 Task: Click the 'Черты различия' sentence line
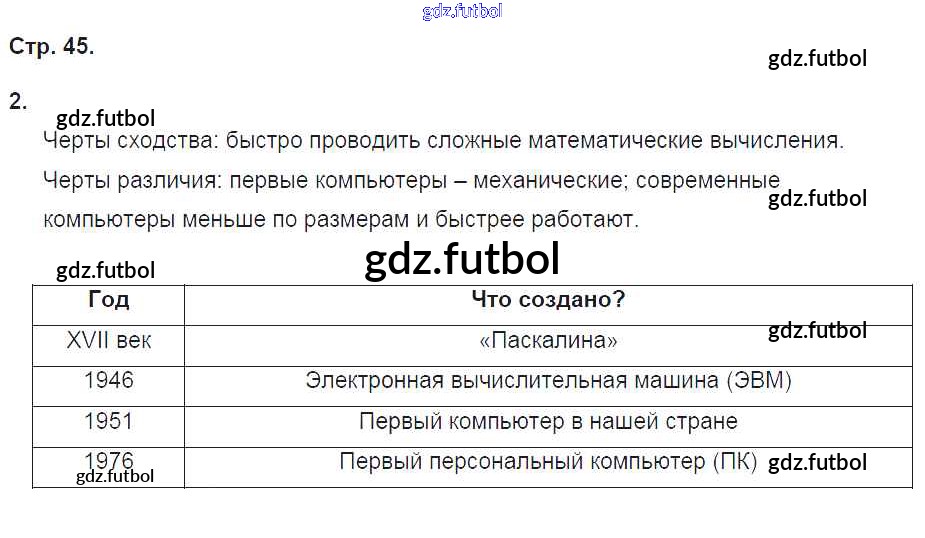(411, 182)
